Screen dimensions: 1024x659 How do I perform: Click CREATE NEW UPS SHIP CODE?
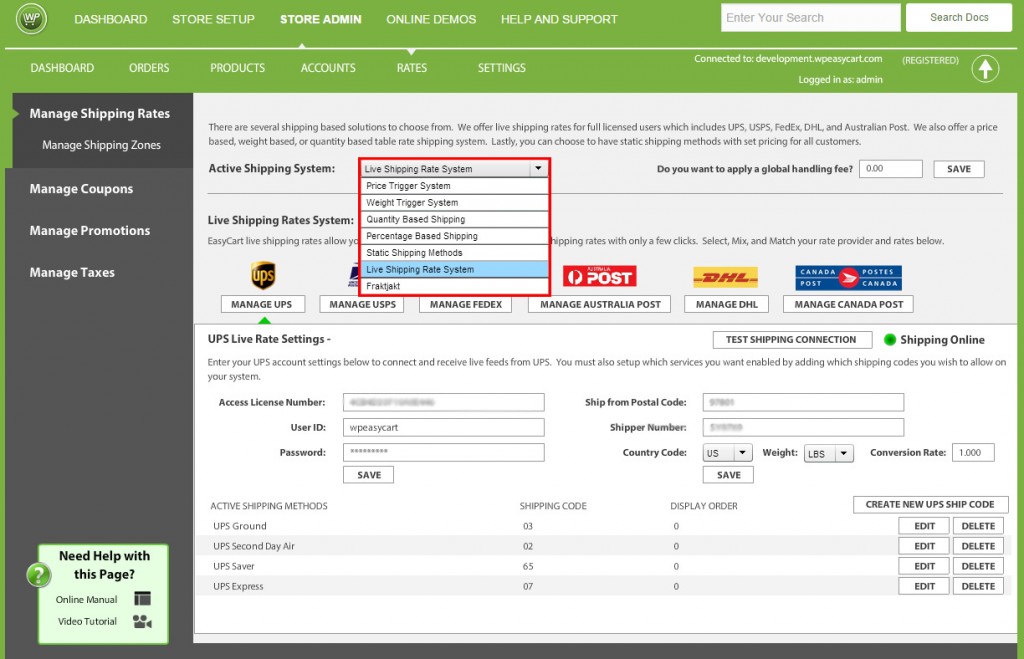coord(930,504)
